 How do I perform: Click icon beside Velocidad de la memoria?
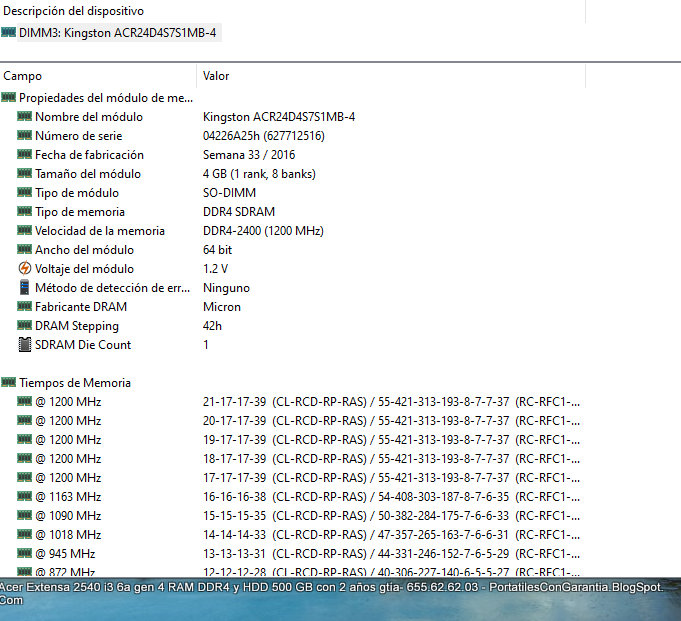pyautogui.click(x=24, y=230)
